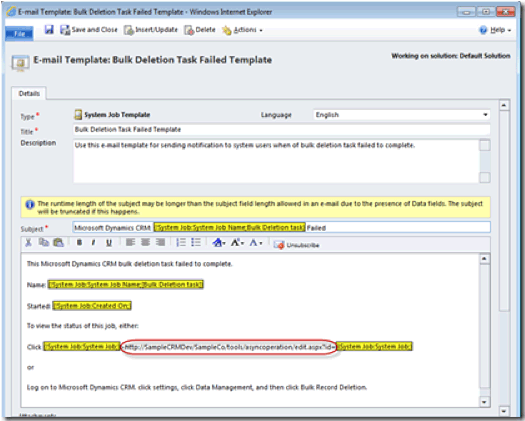Align text left

point(130,242)
